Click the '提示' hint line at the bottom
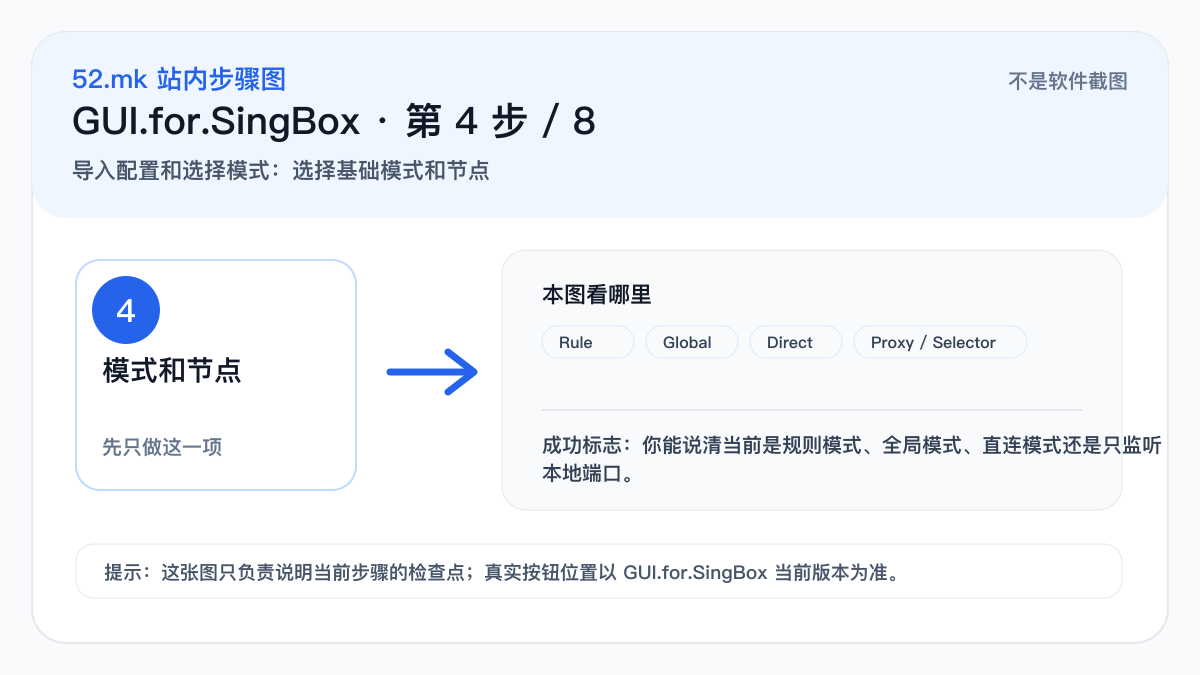The height and width of the screenshot is (675, 1200). pos(502,573)
